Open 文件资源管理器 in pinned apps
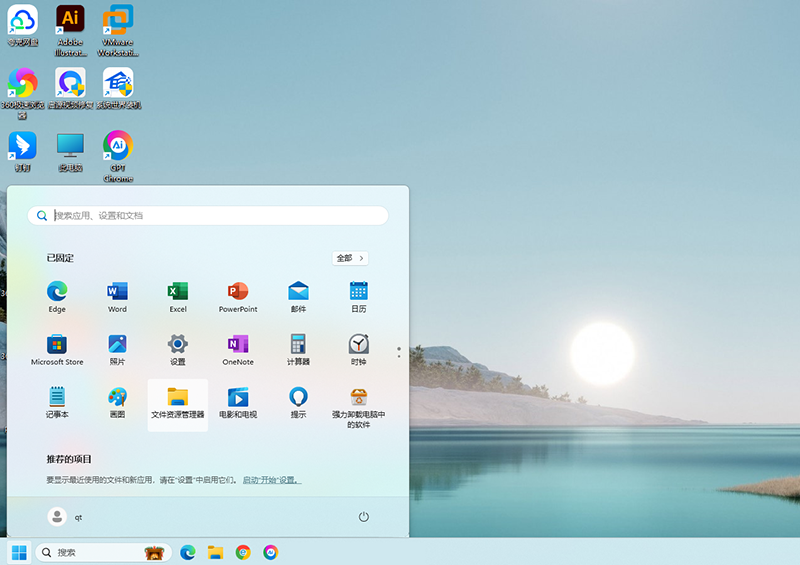The height and width of the screenshot is (565, 800). 178,405
